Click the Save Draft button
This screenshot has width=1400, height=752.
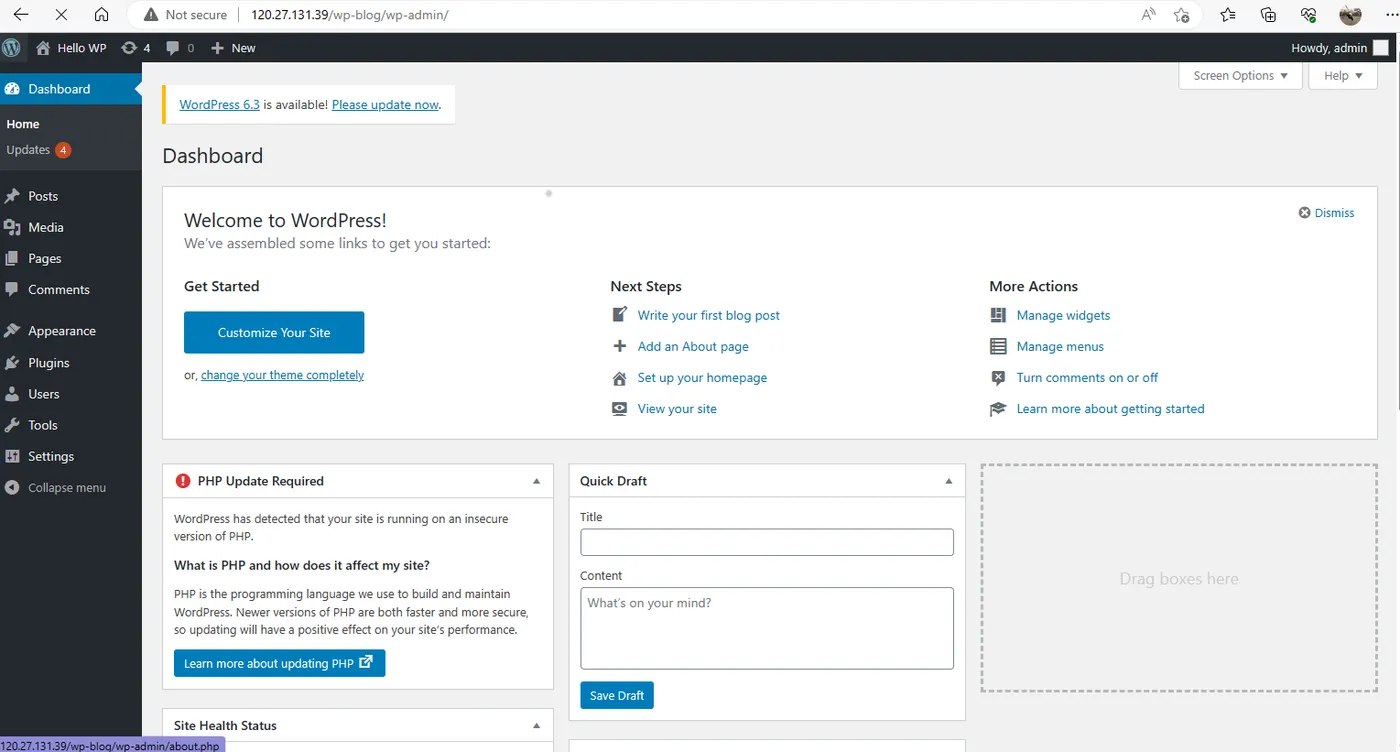click(616, 696)
